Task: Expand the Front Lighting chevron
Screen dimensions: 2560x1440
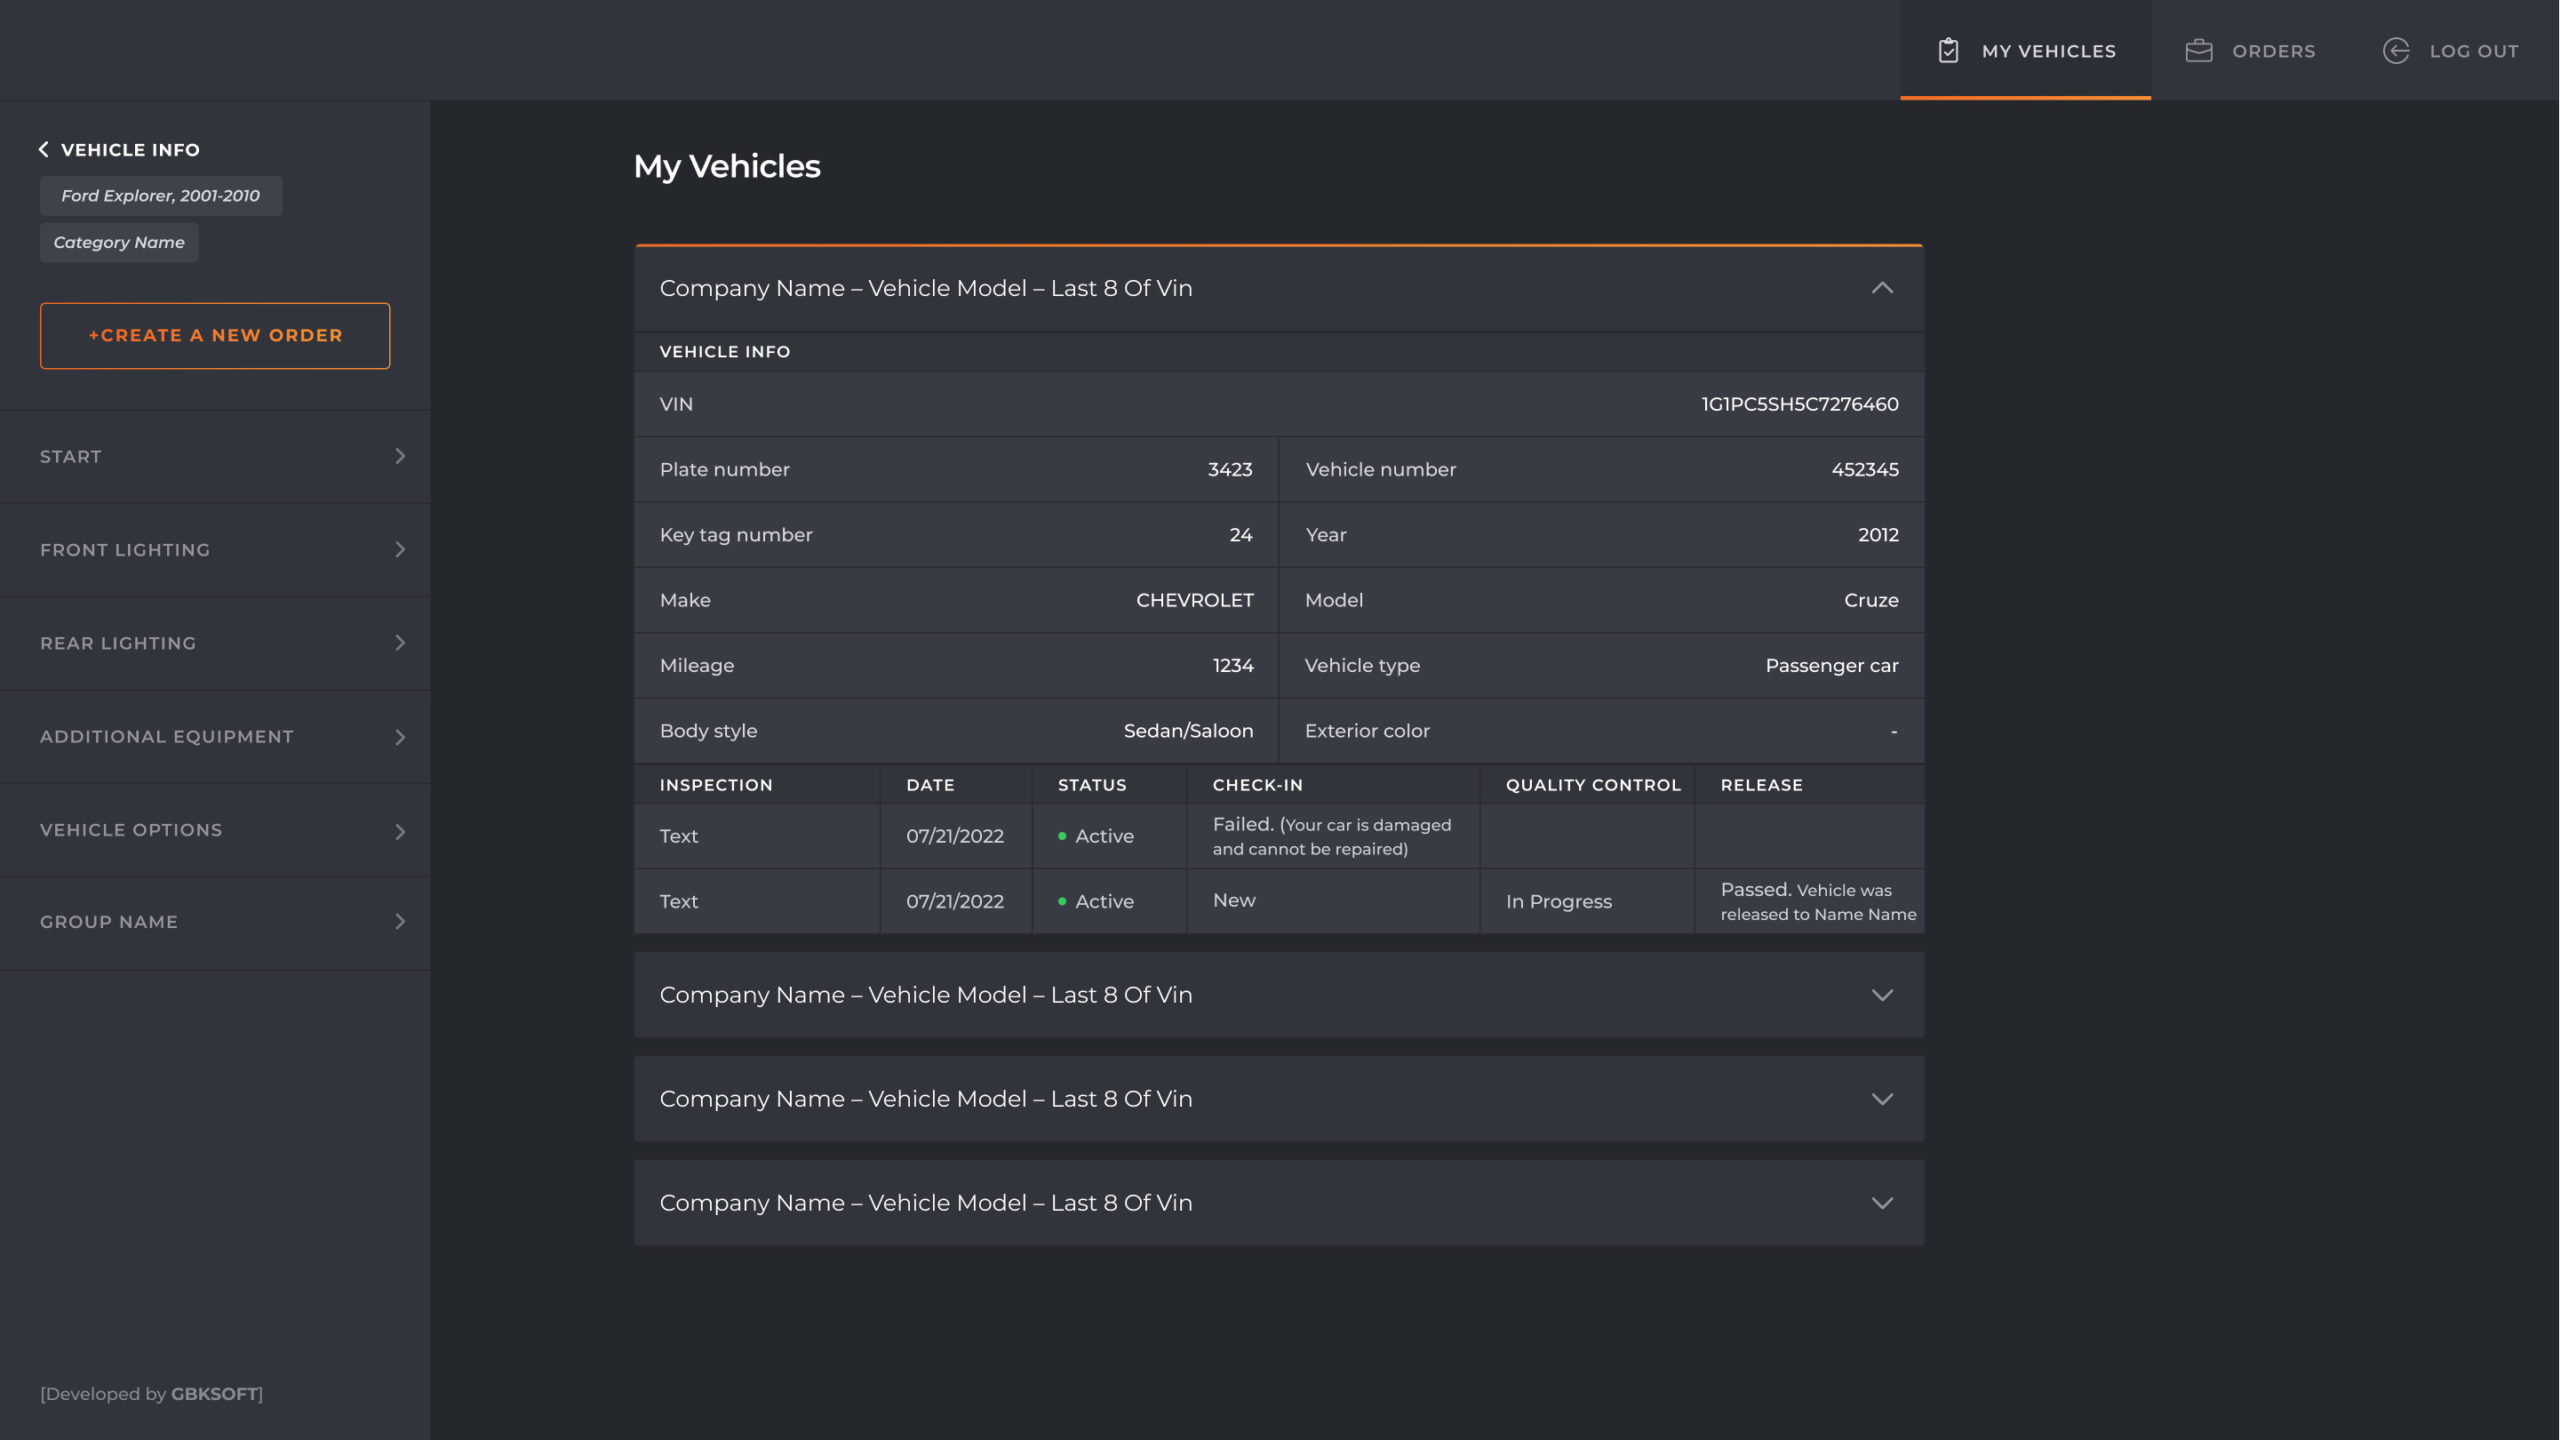Action: (400, 549)
